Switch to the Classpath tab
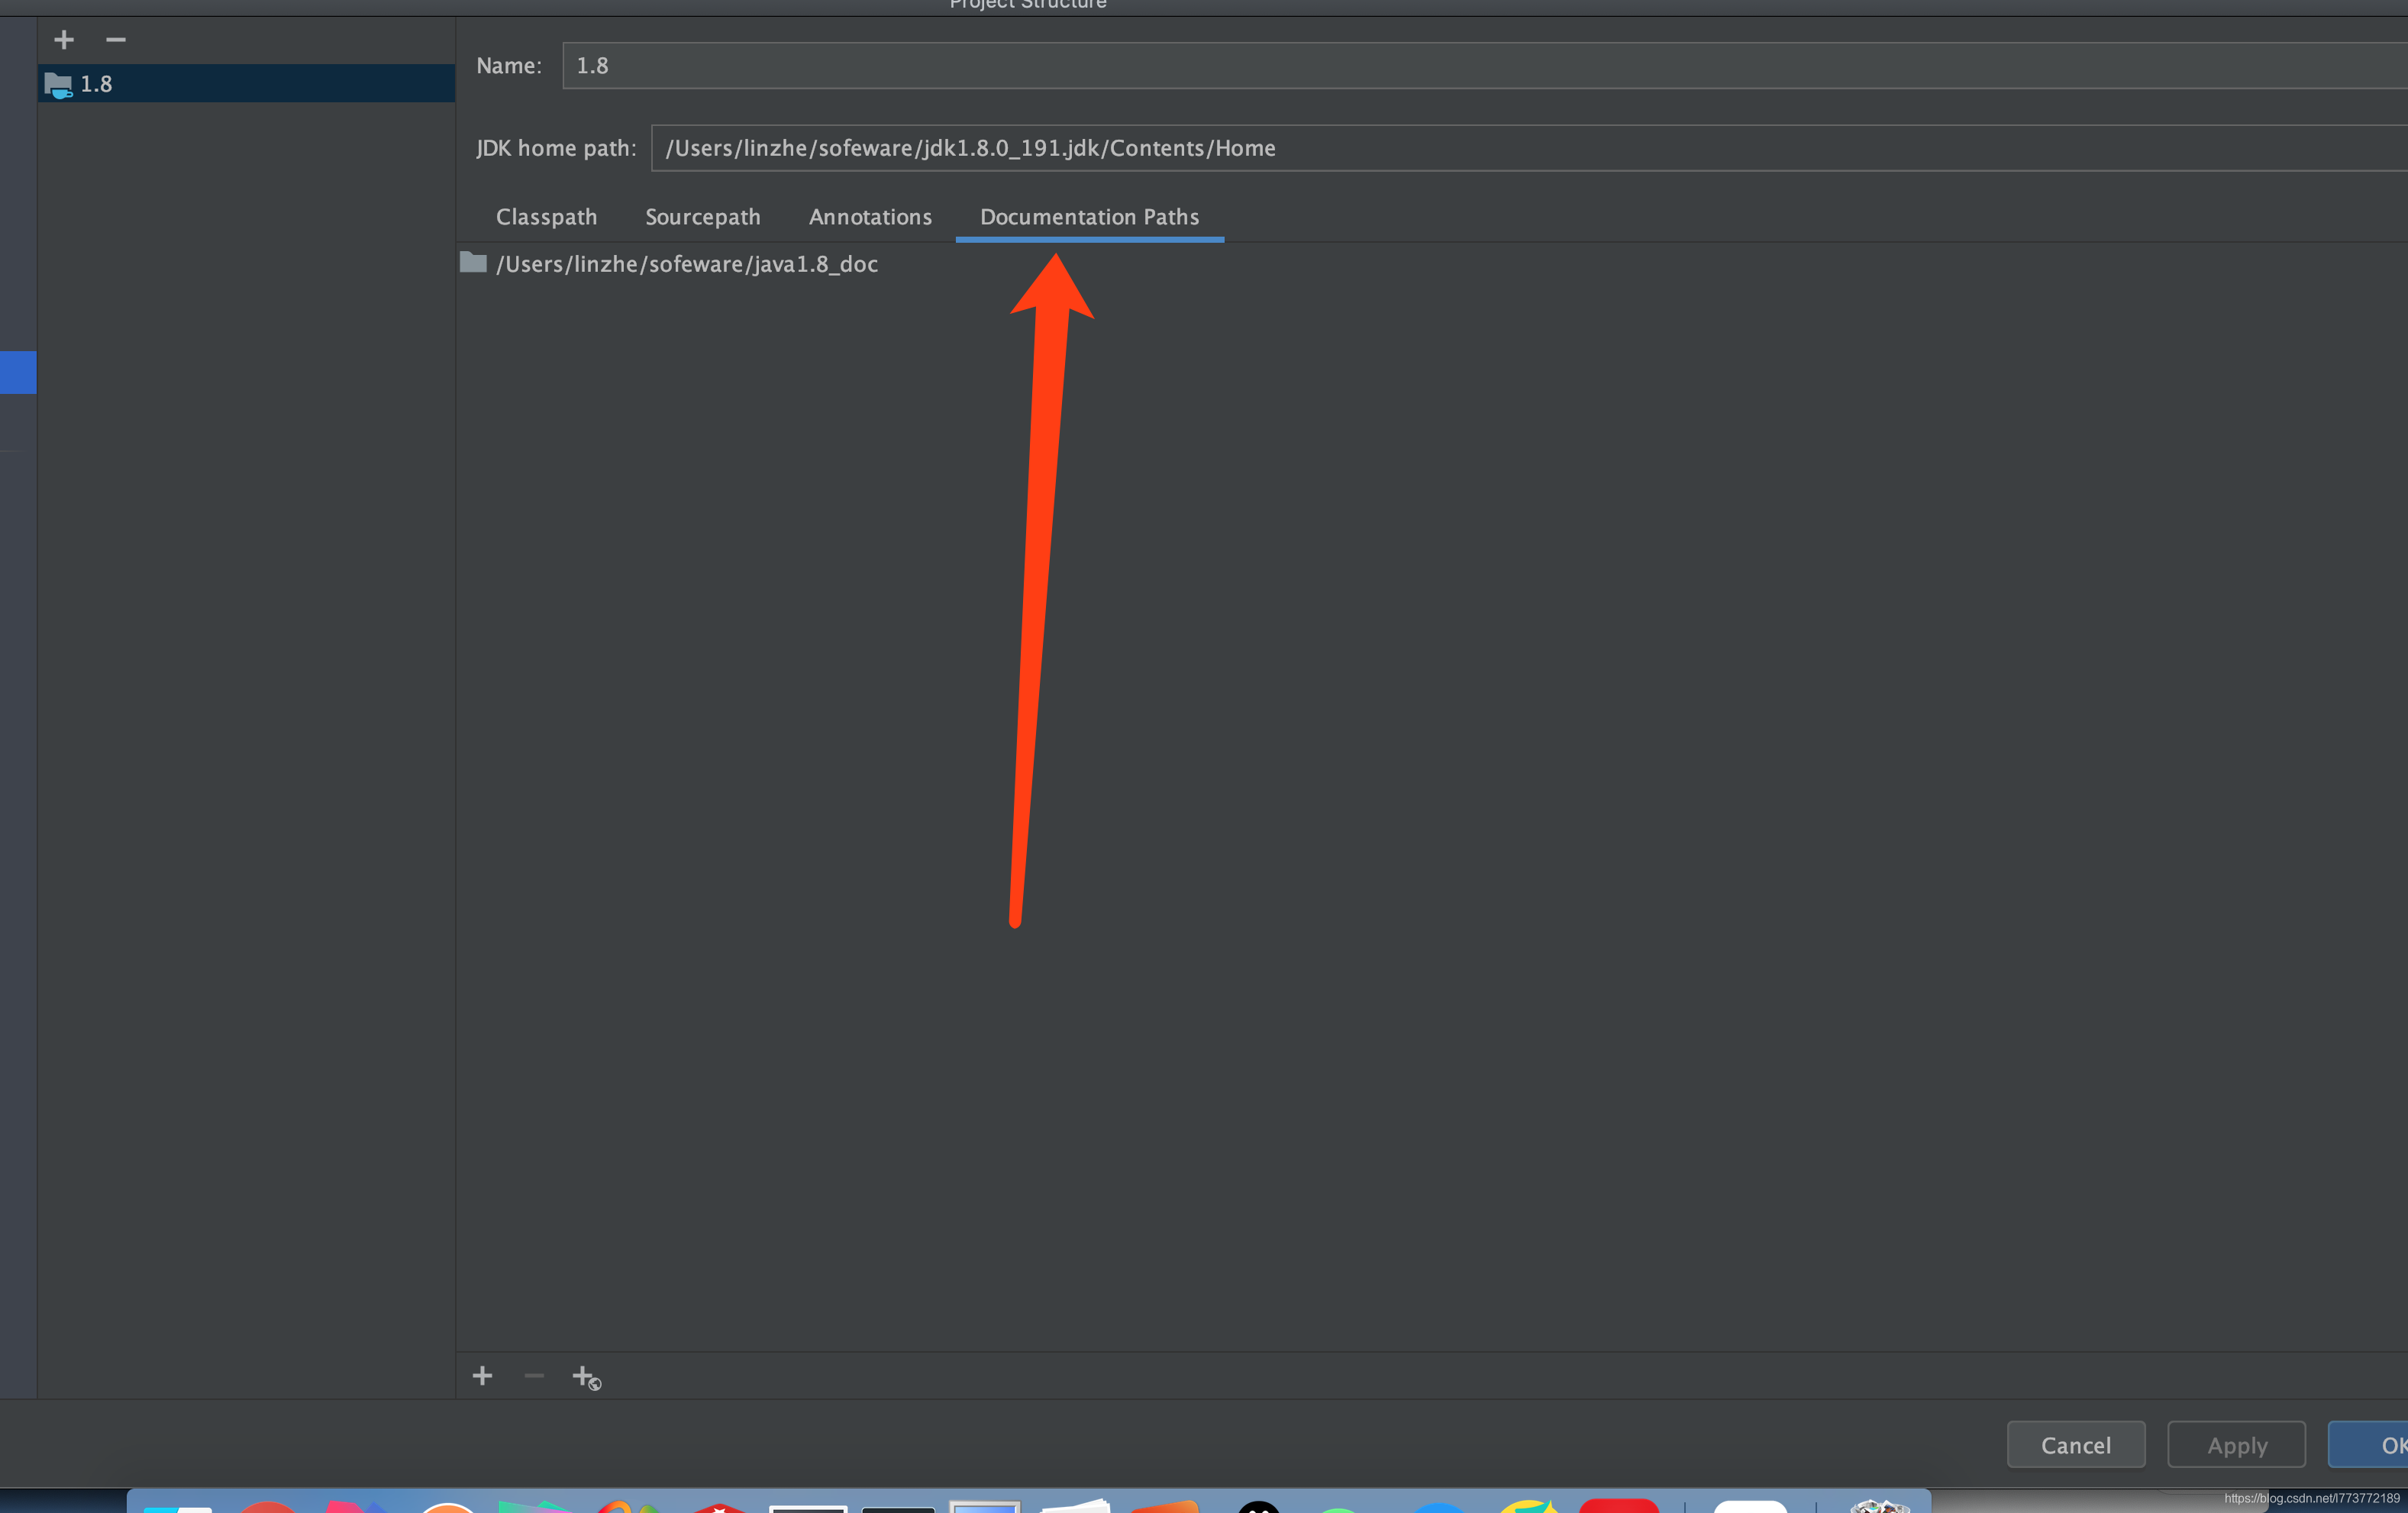Screen dimensions: 2408x1513 pyautogui.click(x=546, y=217)
